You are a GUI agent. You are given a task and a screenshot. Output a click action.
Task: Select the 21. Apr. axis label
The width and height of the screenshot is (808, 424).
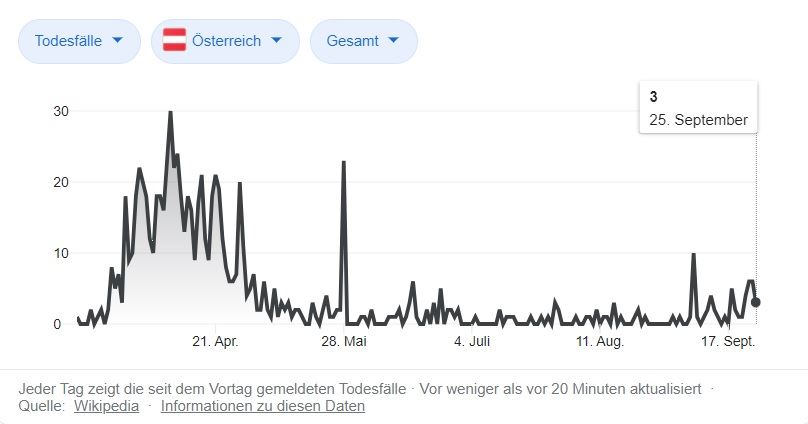(x=215, y=342)
